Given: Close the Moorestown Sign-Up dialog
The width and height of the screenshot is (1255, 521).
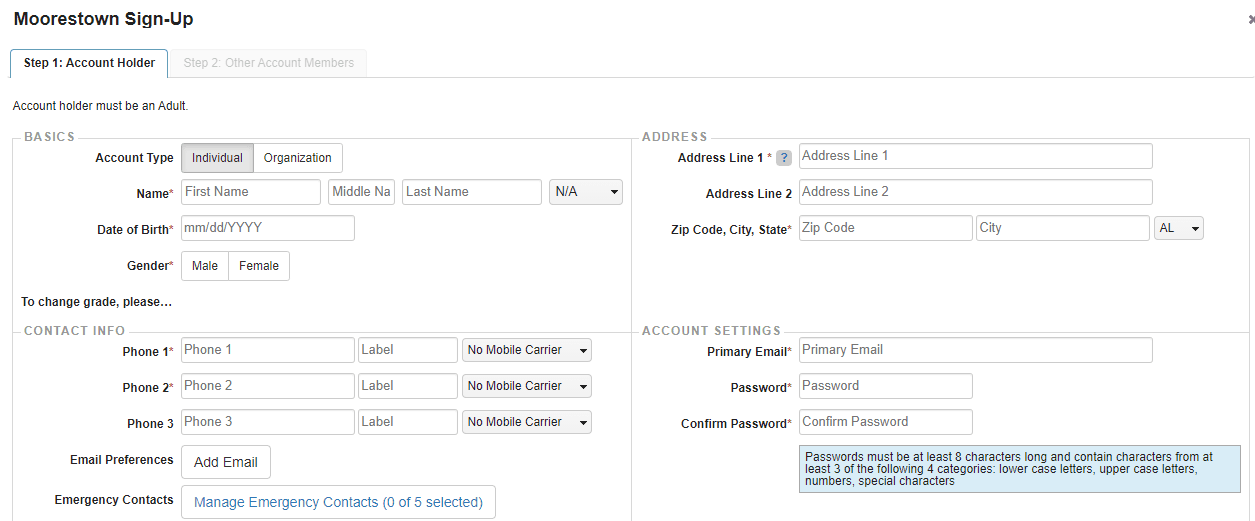Looking at the screenshot, I should coord(1251,19).
